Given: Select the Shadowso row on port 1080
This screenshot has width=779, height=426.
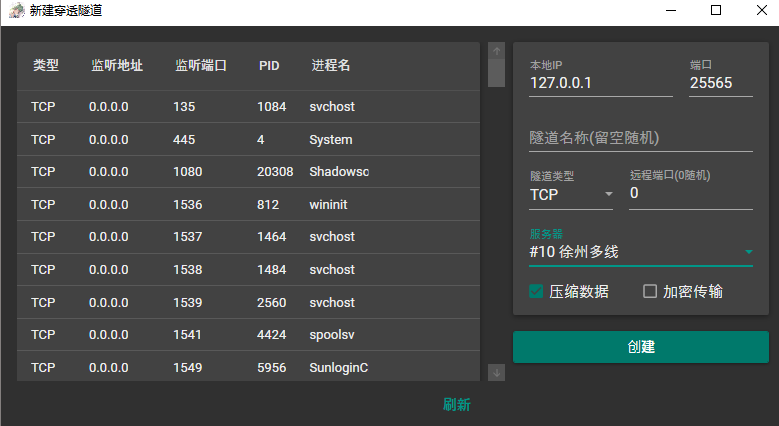Looking at the screenshot, I should (x=248, y=171).
